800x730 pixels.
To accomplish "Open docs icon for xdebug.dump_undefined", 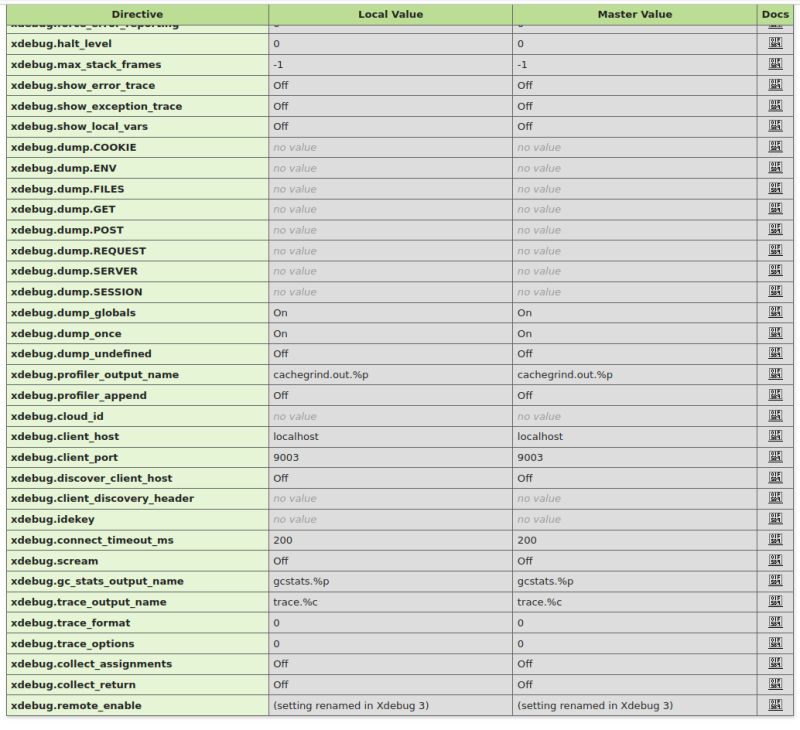I will click(x=775, y=353).
